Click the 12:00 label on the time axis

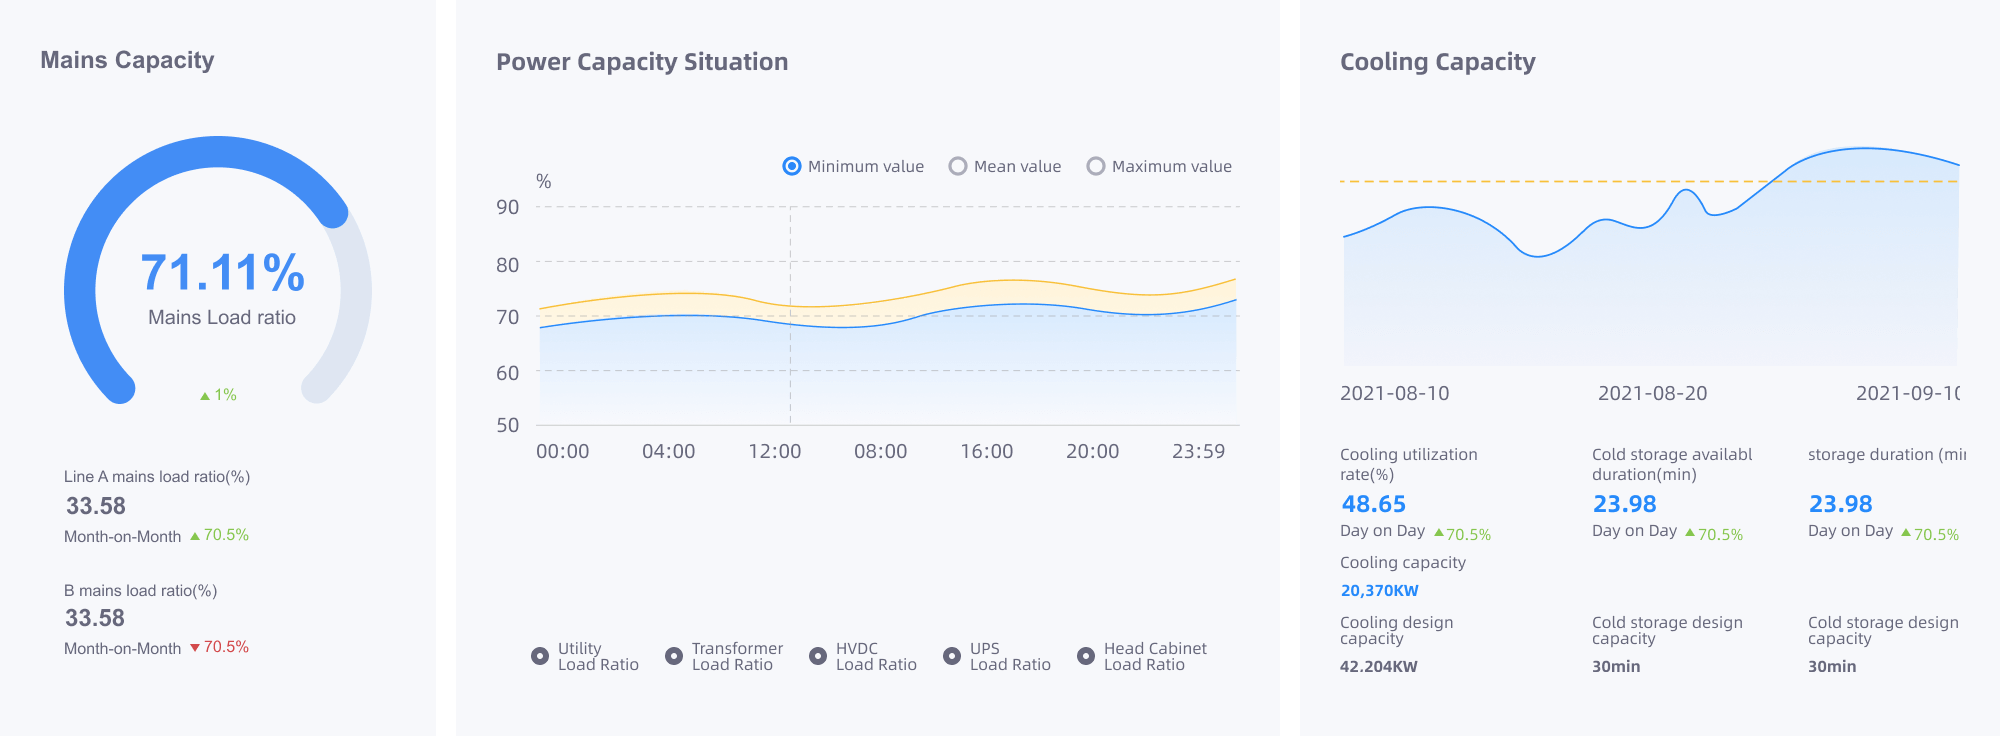775,451
